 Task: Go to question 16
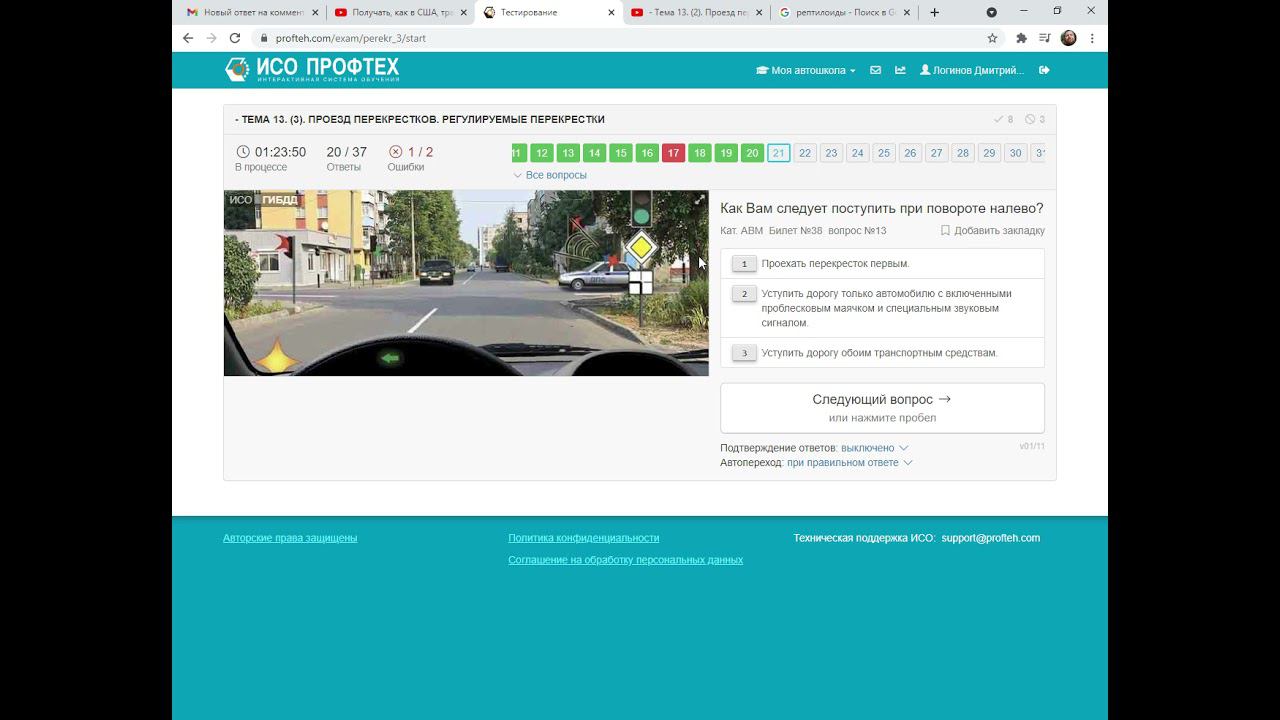(647, 153)
